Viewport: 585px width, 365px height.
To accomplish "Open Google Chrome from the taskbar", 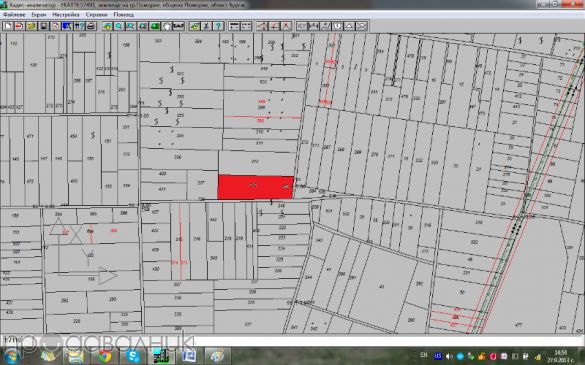I will [x=105, y=356].
